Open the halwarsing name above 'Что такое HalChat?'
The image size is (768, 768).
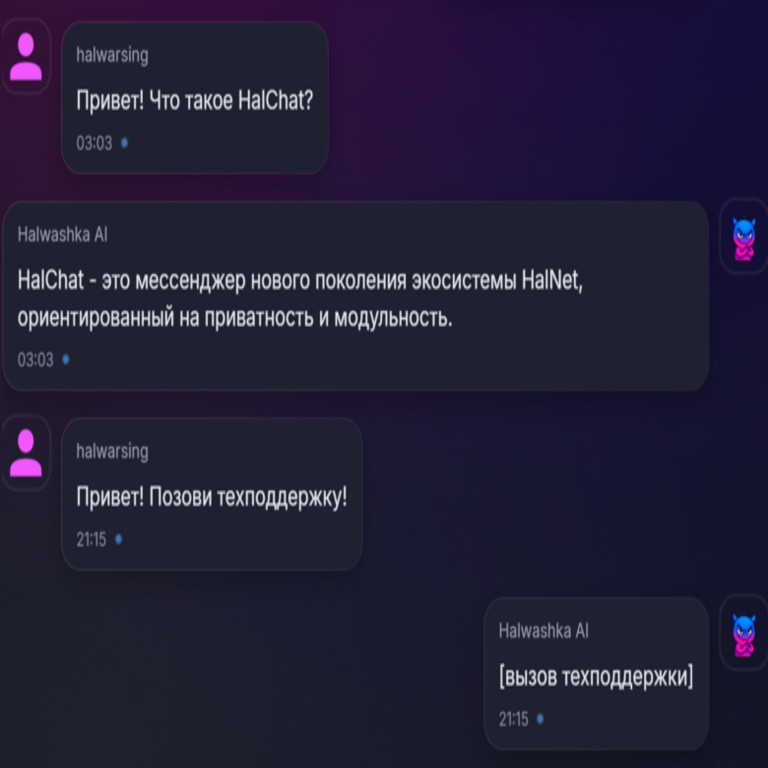click(x=112, y=55)
